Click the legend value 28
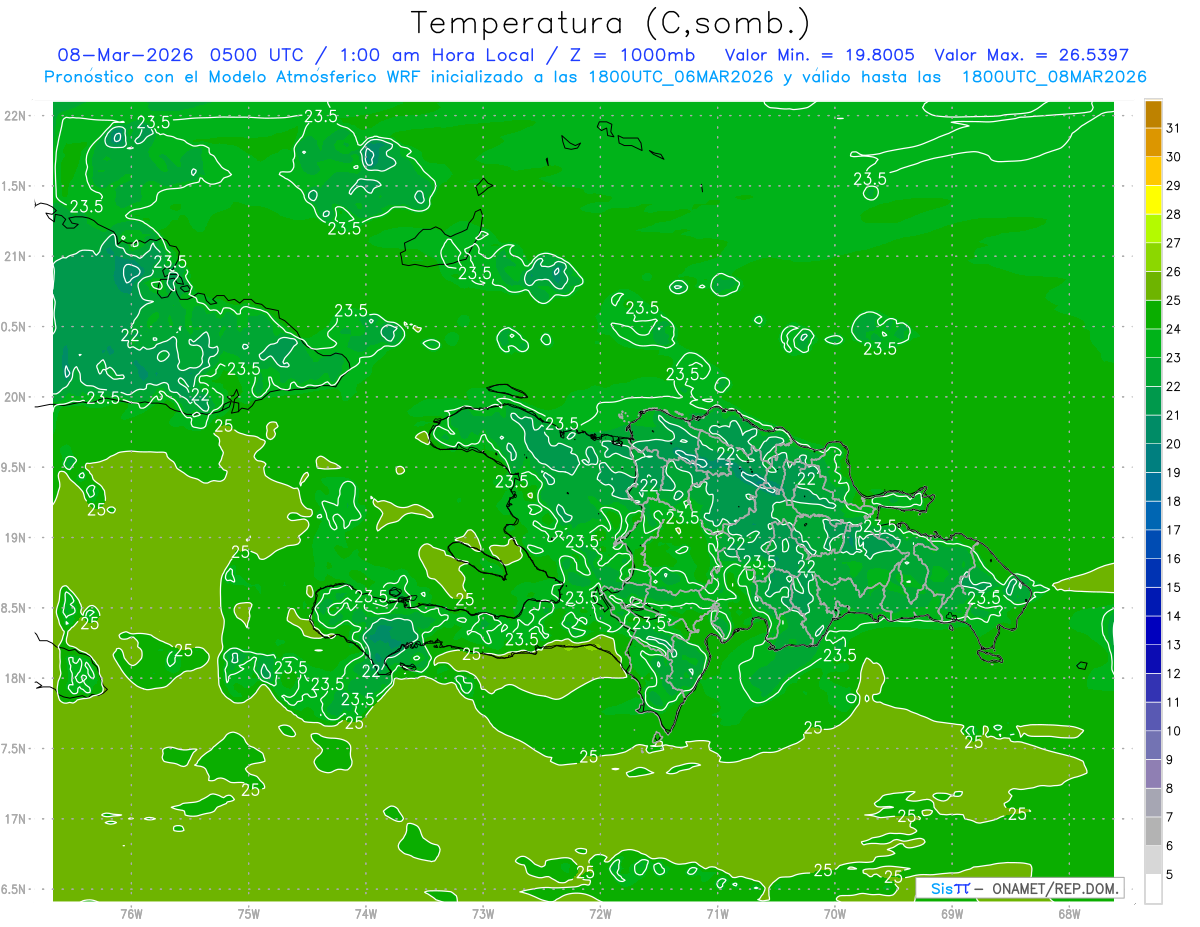The width and height of the screenshot is (1200, 927). 1174,214
